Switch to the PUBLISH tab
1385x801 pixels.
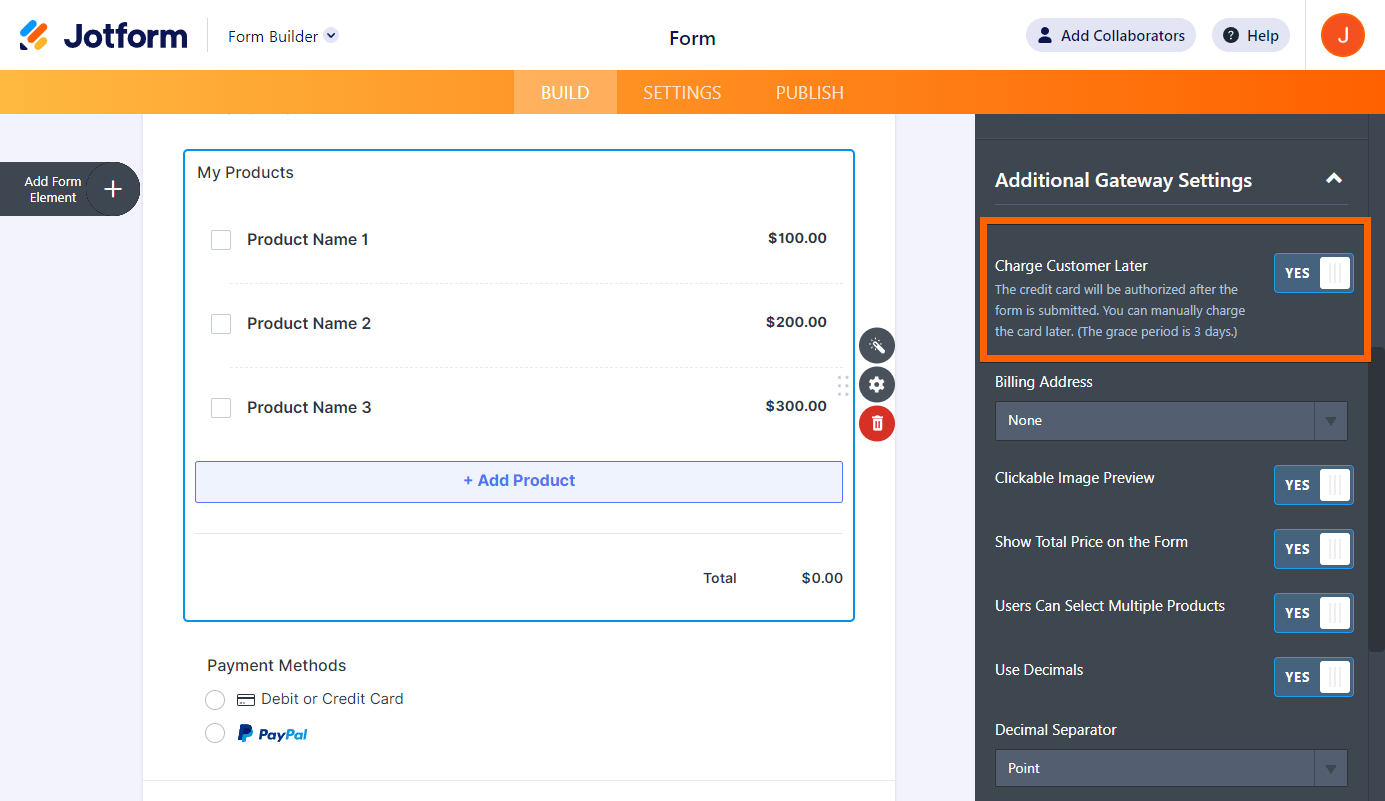[810, 92]
